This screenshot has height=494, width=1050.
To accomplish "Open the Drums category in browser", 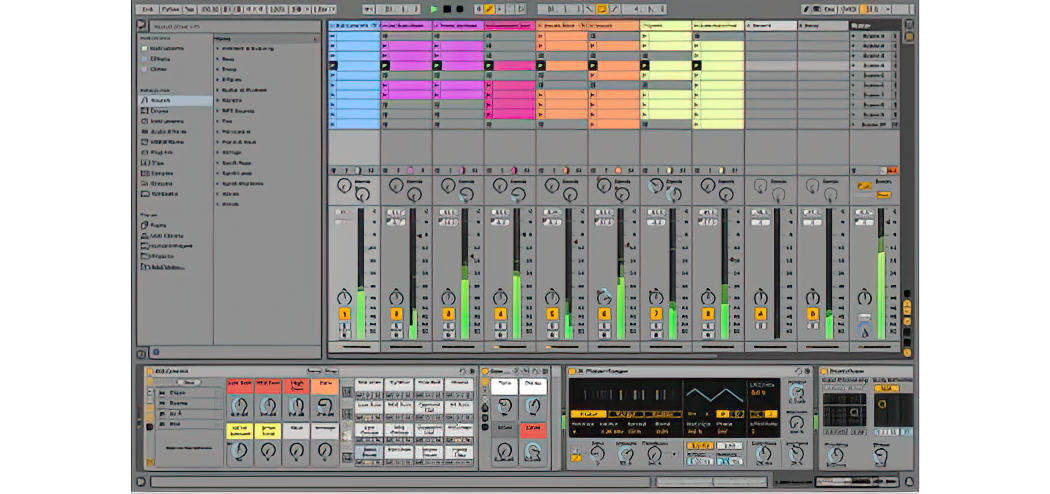I will point(160,111).
